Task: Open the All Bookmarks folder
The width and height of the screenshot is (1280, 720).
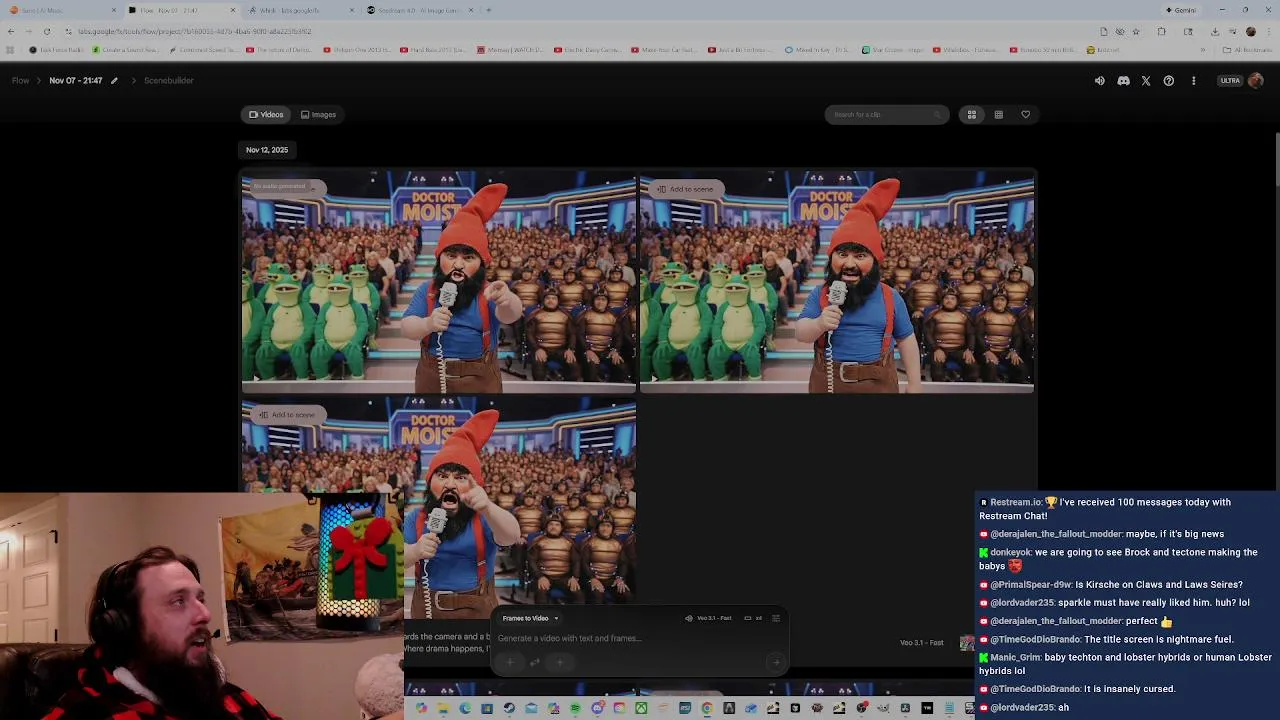Action: pos(1249,50)
